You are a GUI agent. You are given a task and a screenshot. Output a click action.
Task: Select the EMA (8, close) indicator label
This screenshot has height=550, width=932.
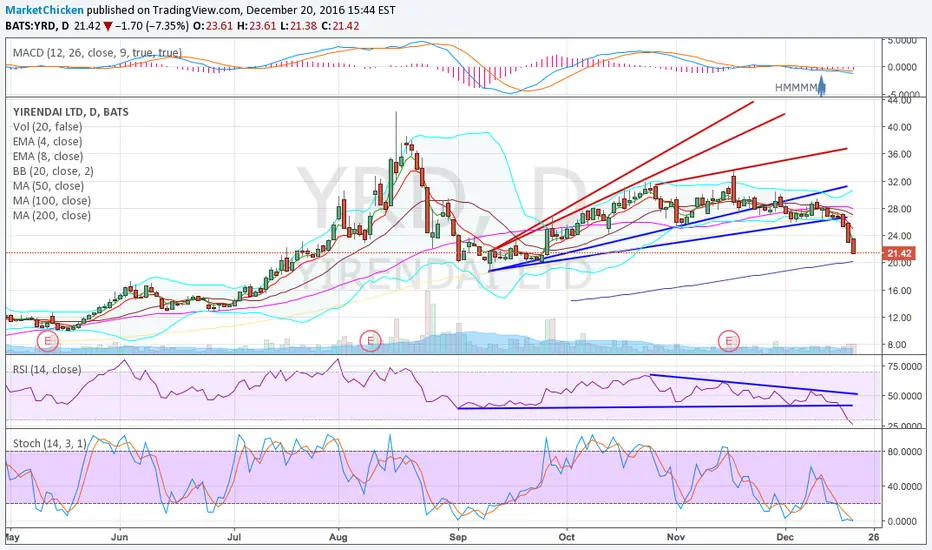tap(48, 156)
